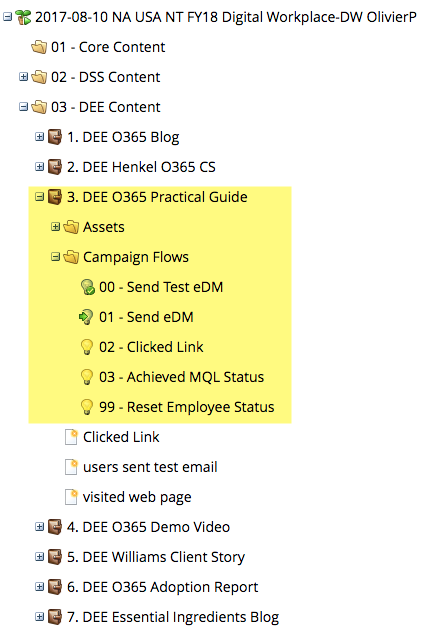426x633 pixels.
Task: Open 7. DEE Essential Ingredients Blog
Action: point(173,617)
